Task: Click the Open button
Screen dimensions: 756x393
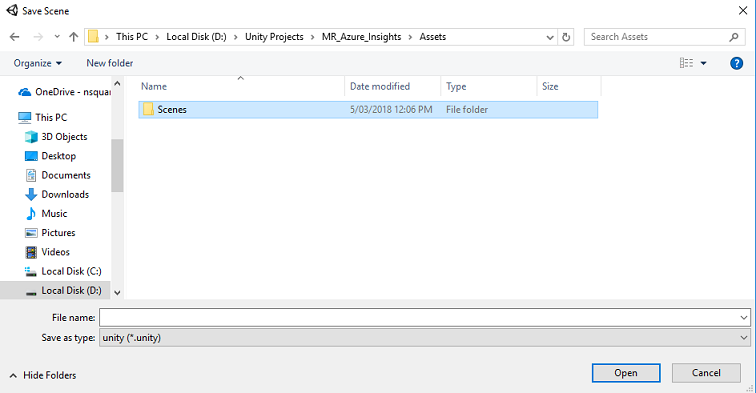Action: tap(626, 373)
